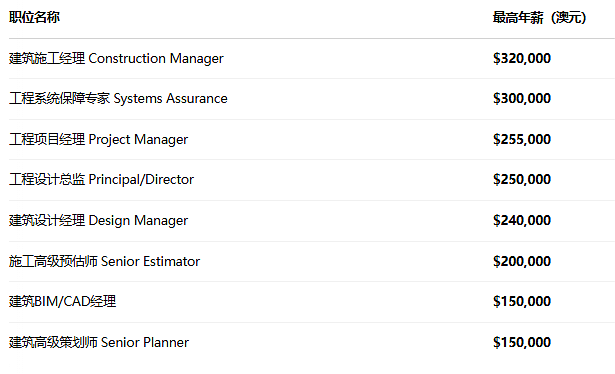The width and height of the screenshot is (615, 374).
Task: Select the Construction Manager job title
Action: (116, 58)
